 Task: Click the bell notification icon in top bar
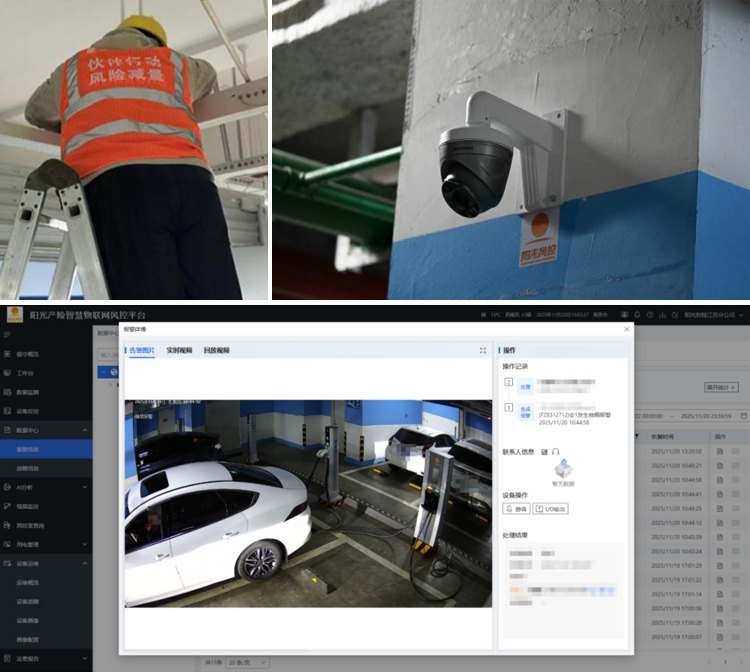coord(637,315)
